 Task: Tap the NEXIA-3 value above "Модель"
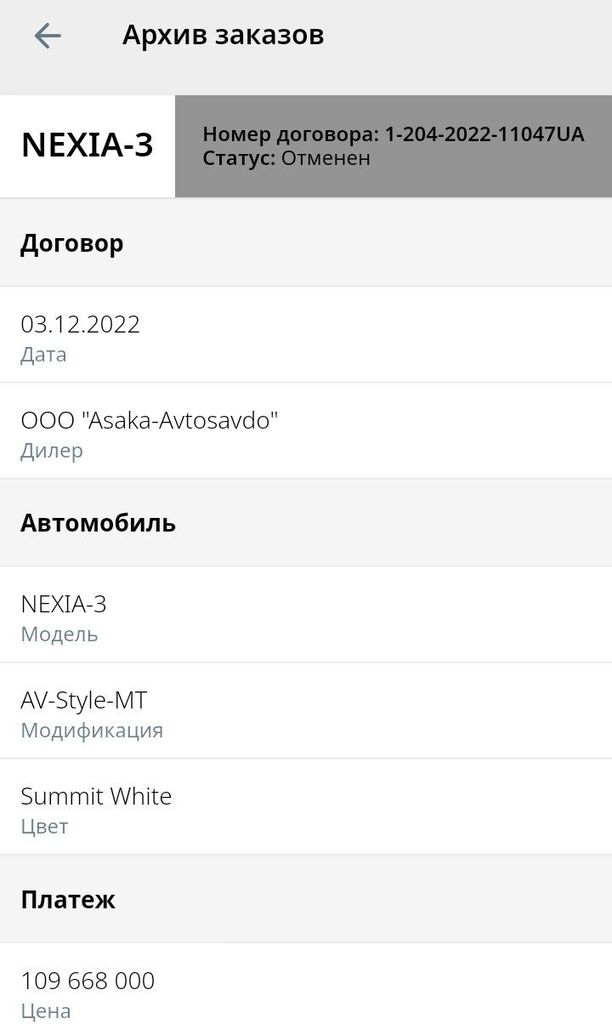tap(64, 604)
